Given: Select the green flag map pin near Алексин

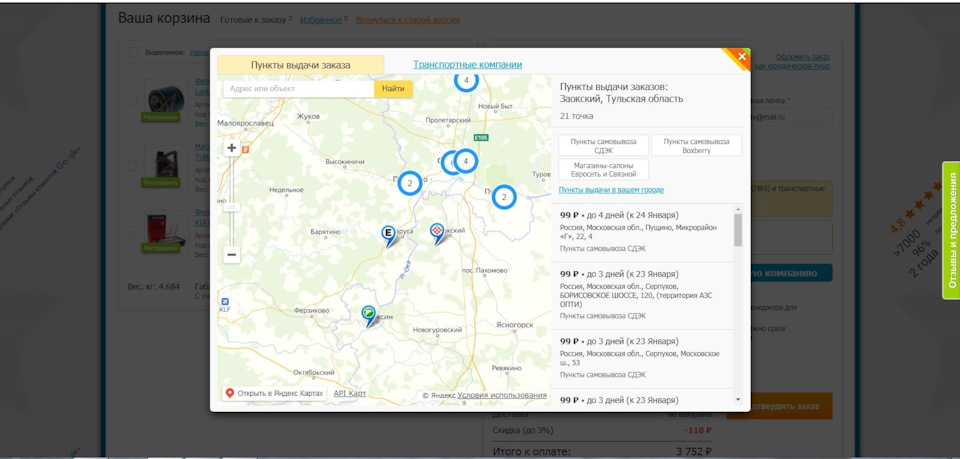Looking at the screenshot, I should (369, 316).
